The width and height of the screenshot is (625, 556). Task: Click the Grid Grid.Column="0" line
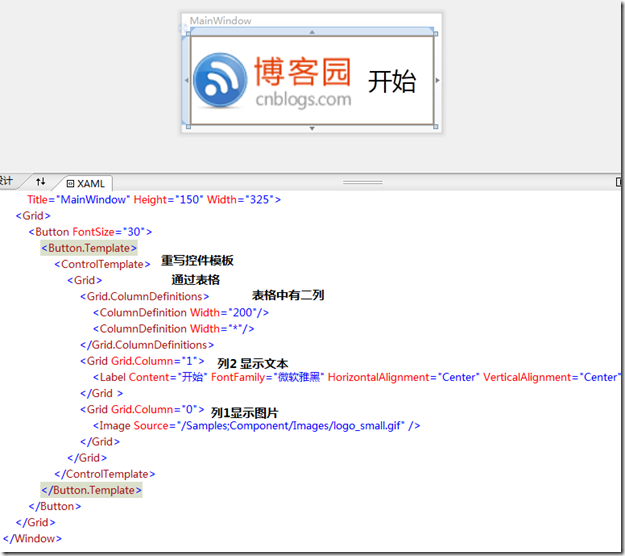pyautogui.click(x=142, y=409)
